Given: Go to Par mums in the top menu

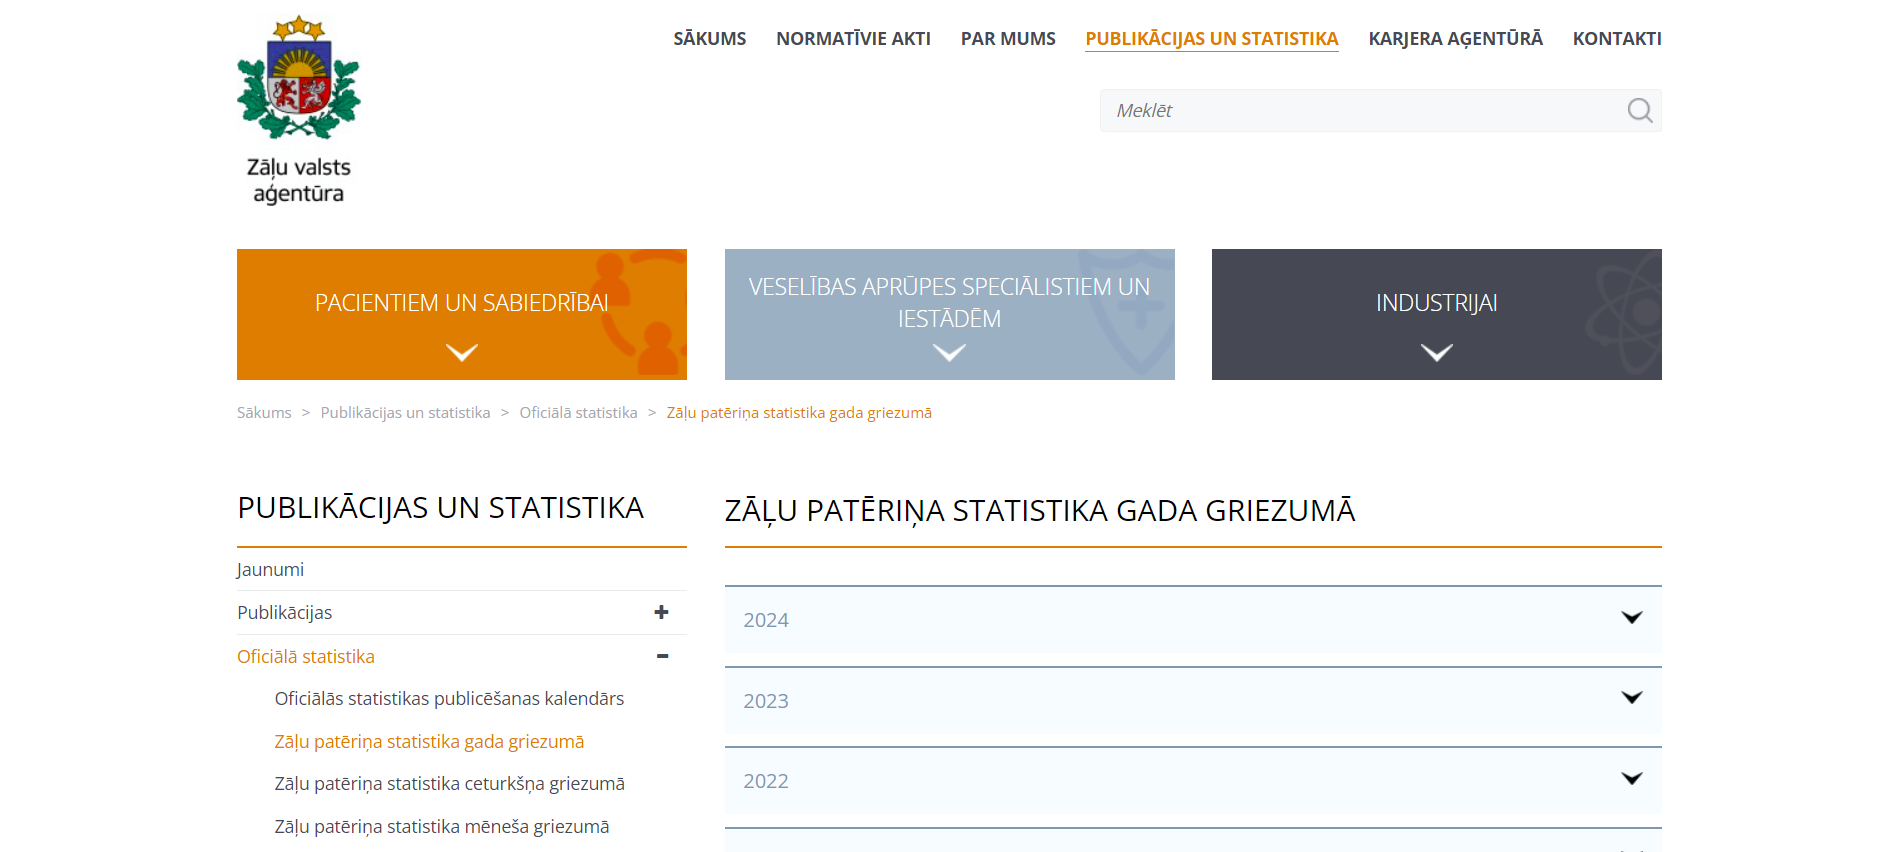Looking at the screenshot, I should coord(1007,39).
